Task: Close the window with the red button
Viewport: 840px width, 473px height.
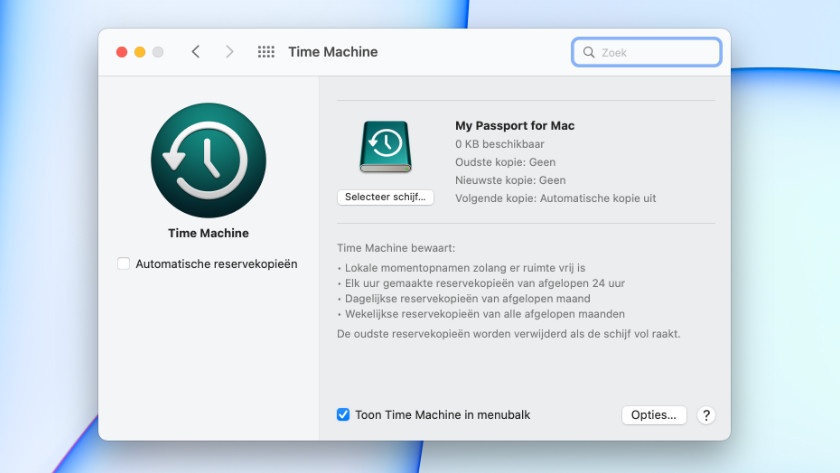Action: 122,52
